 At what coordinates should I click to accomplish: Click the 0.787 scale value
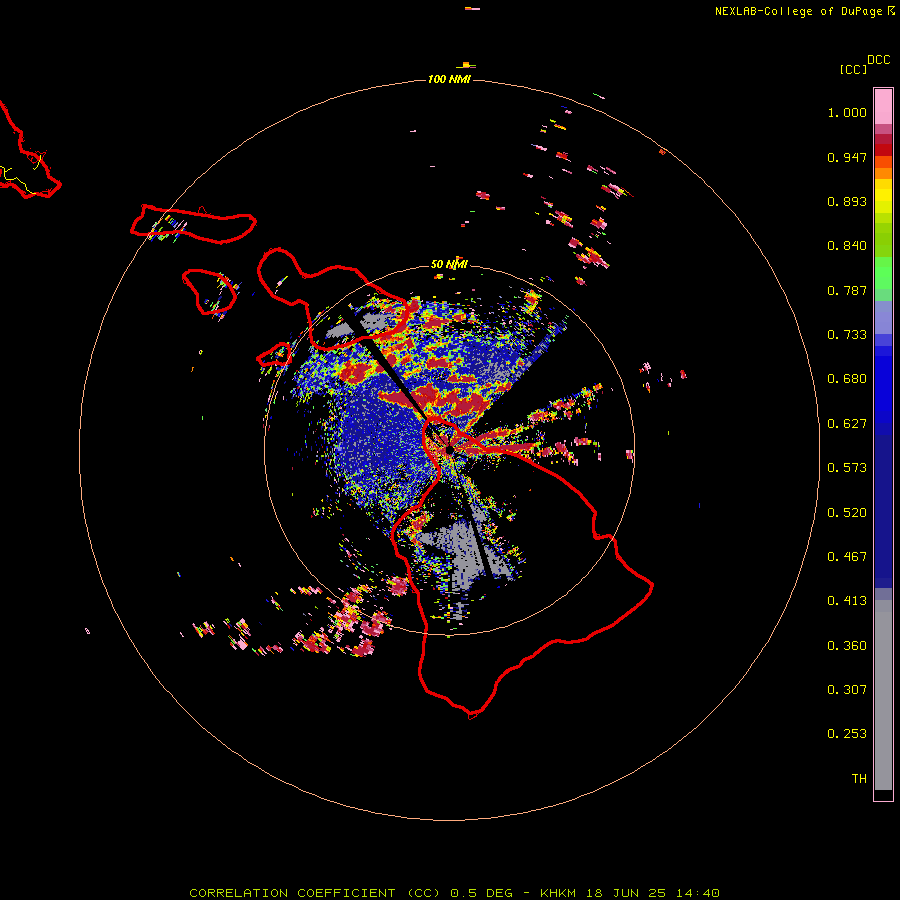tap(847, 290)
